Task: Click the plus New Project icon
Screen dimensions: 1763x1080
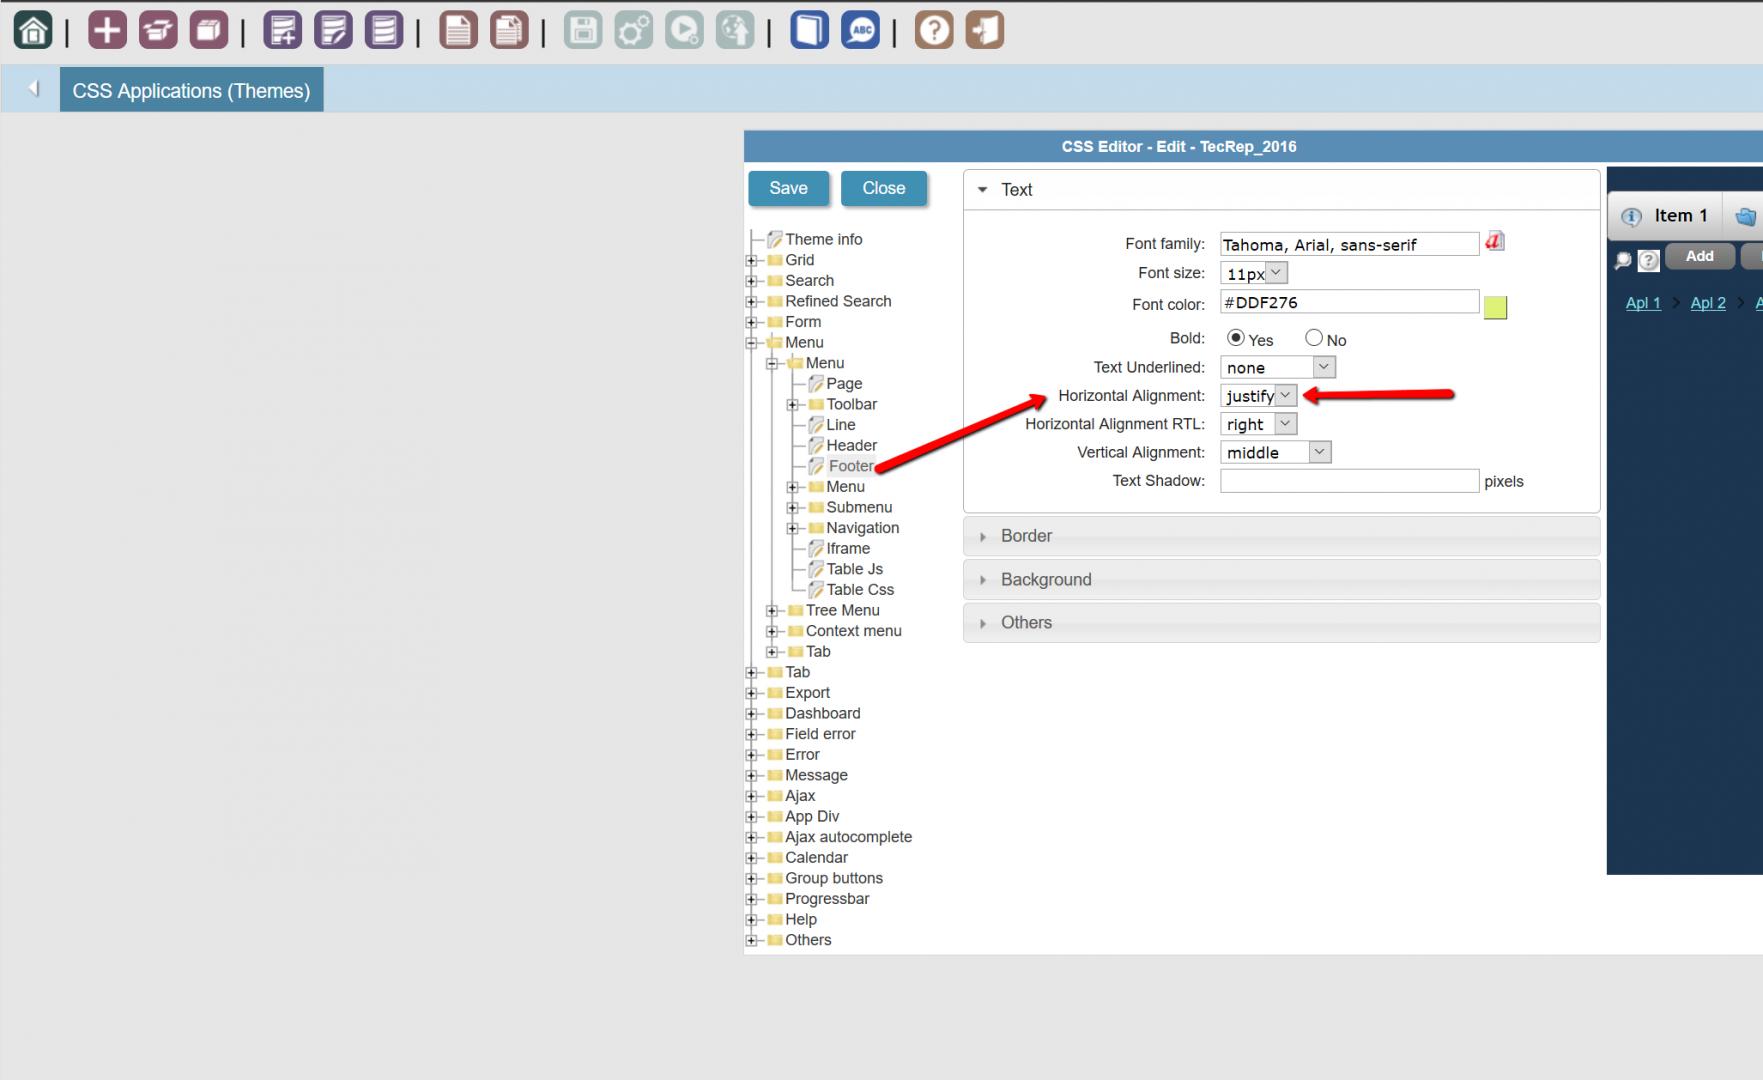Action: pos(107,30)
